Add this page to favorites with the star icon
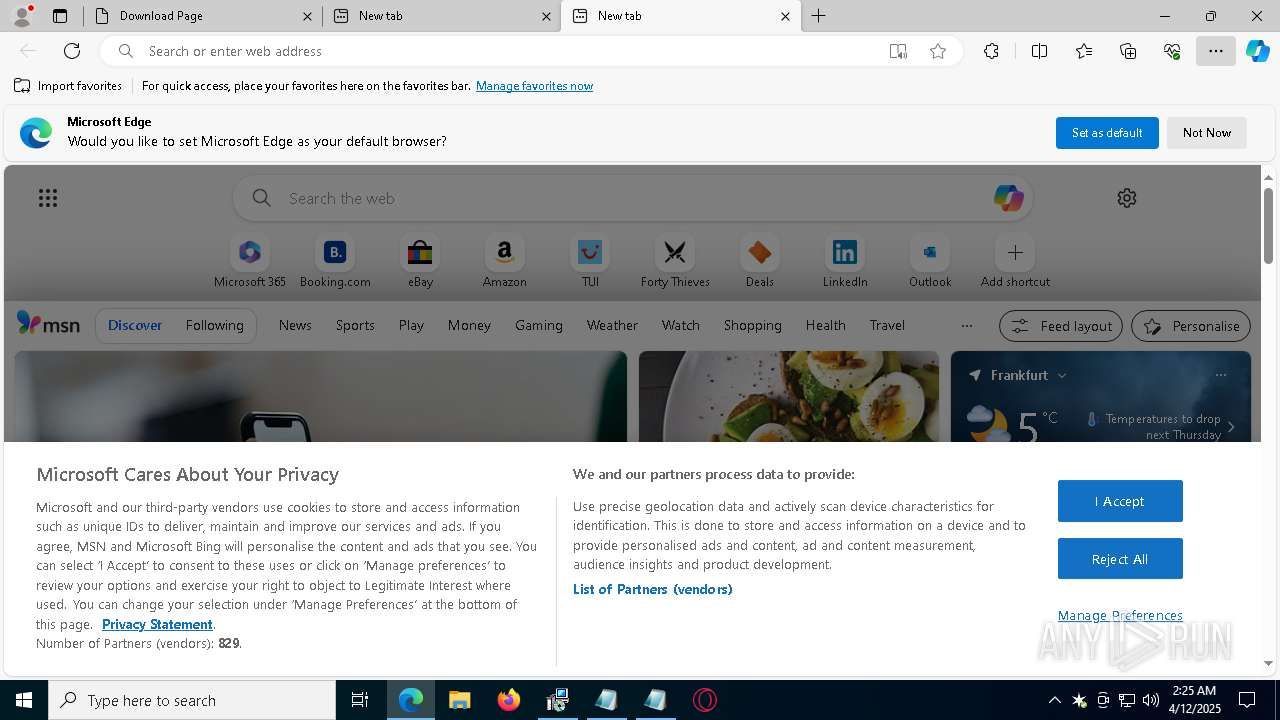The width and height of the screenshot is (1280, 720). point(938,51)
